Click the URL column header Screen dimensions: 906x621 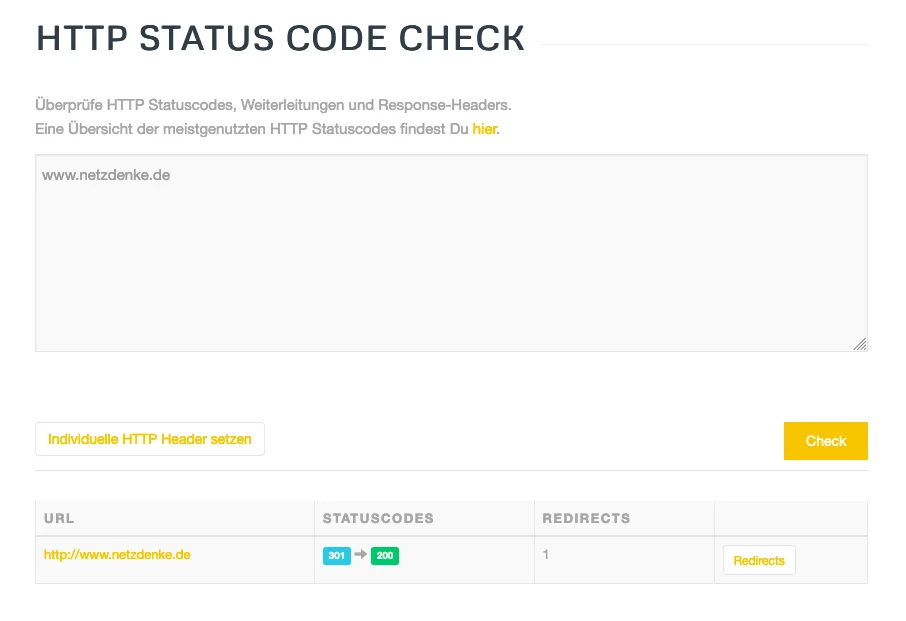tap(59, 518)
